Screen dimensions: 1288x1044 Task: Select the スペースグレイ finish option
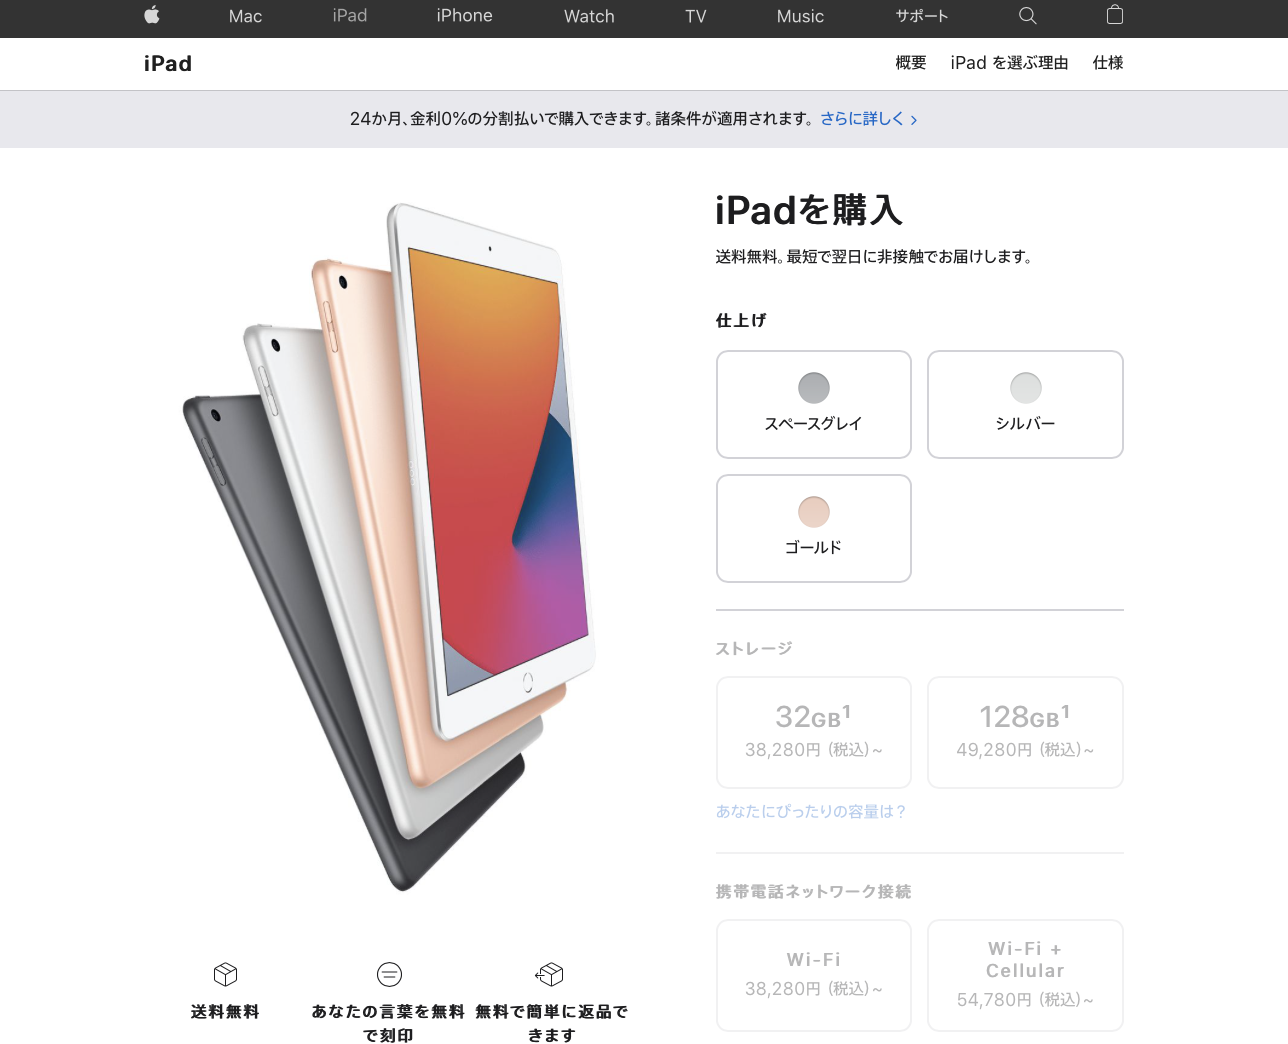click(814, 404)
